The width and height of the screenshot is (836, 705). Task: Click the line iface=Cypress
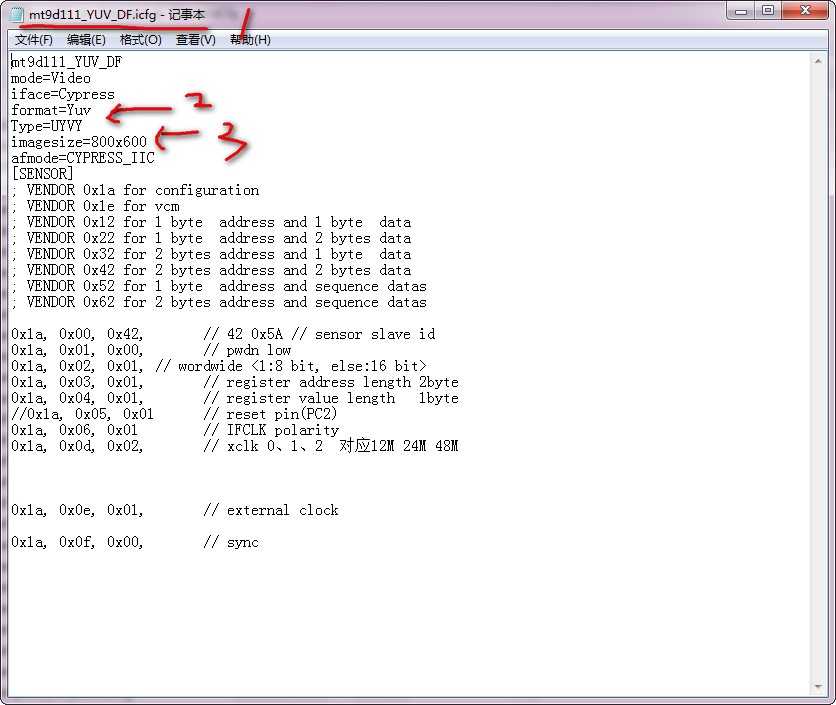63,94
